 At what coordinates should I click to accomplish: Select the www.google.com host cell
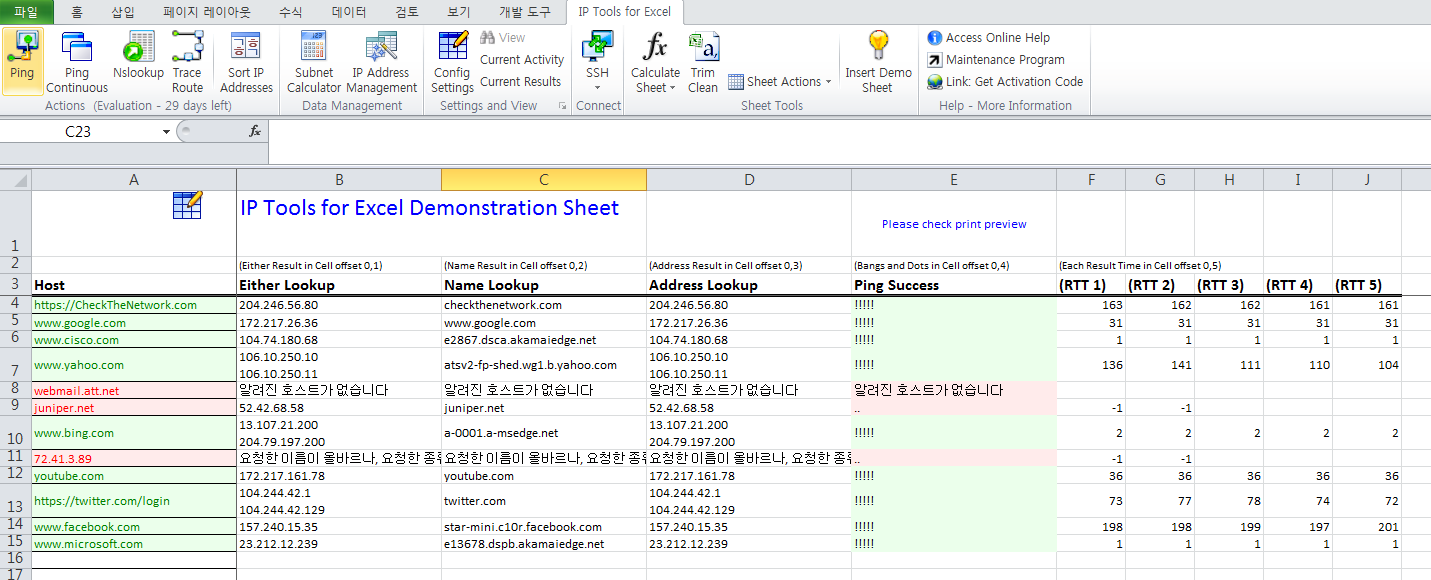134,322
